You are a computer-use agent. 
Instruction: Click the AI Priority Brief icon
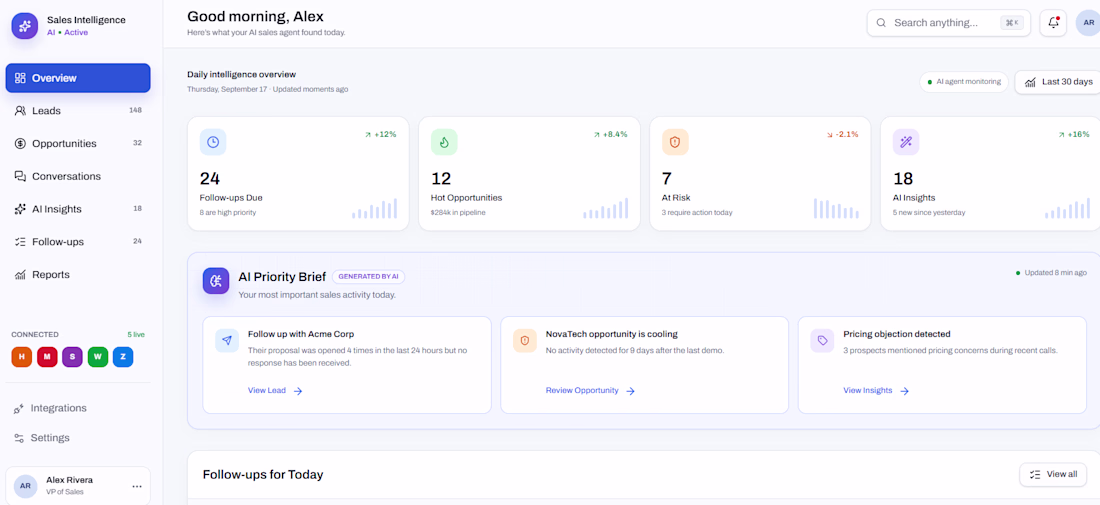(216, 281)
